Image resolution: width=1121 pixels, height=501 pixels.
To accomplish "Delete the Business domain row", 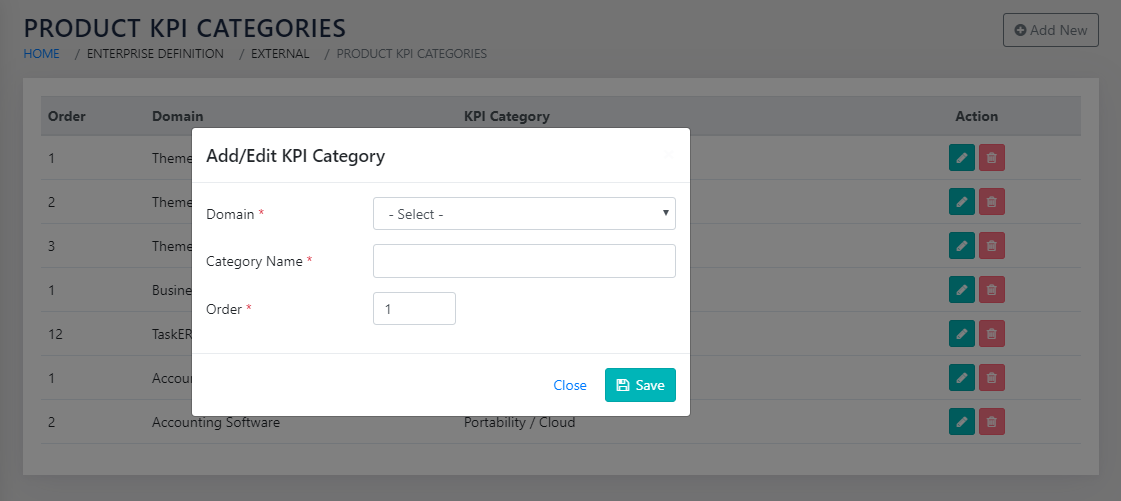I will 991,290.
